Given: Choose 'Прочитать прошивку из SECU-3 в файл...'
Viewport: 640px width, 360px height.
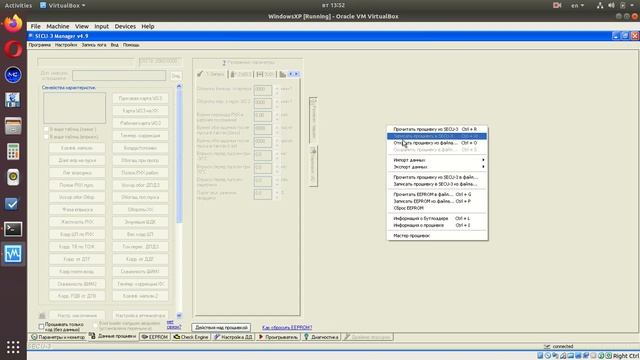Looking at the screenshot, I should click(437, 177).
